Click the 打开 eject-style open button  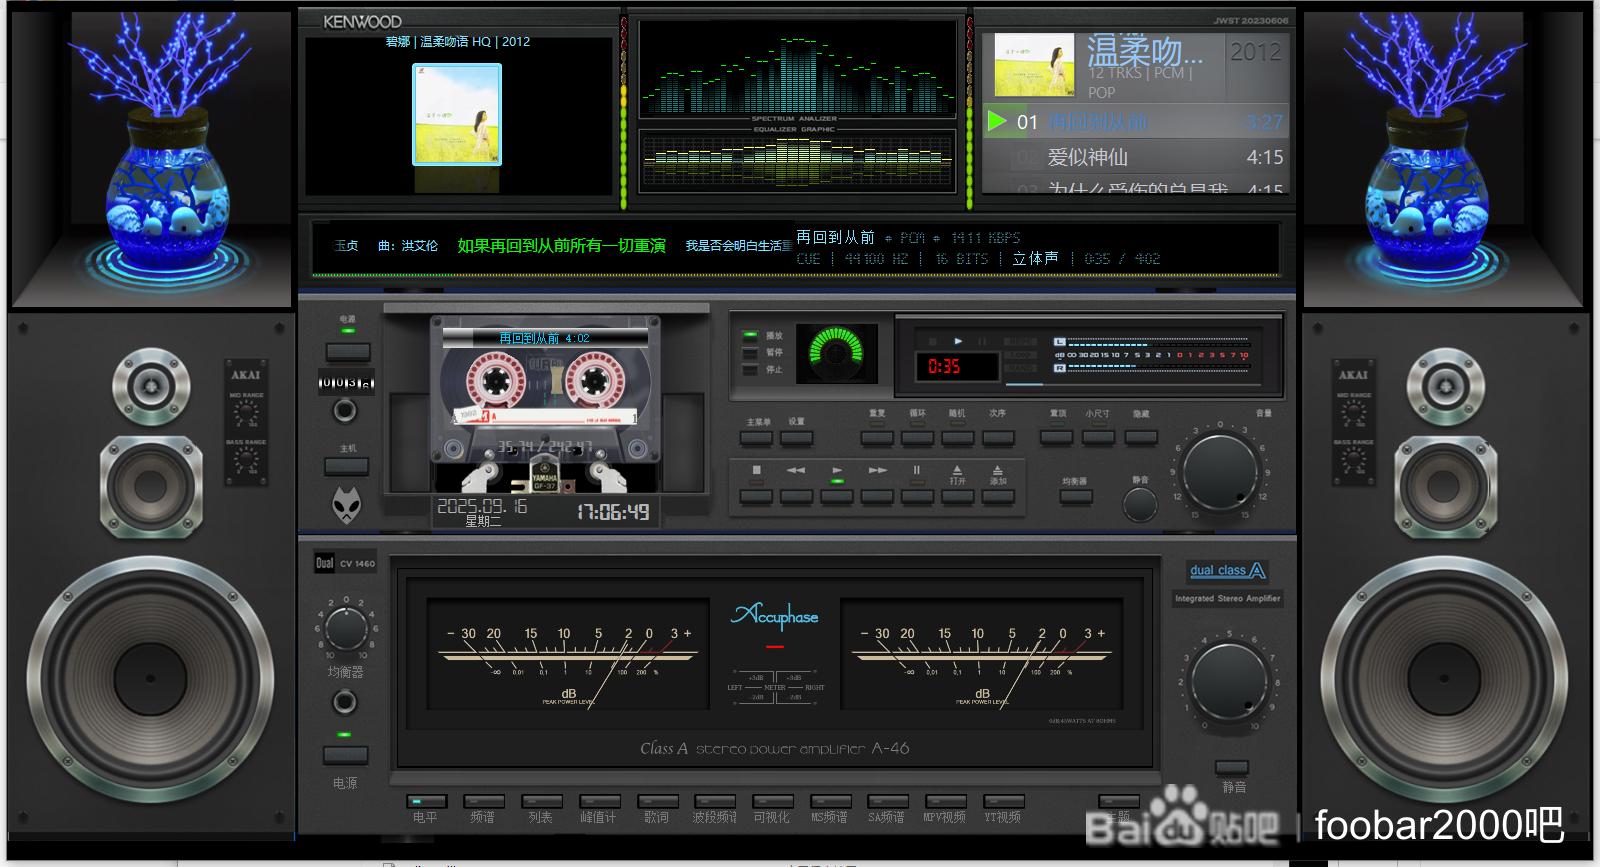[x=957, y=495]
